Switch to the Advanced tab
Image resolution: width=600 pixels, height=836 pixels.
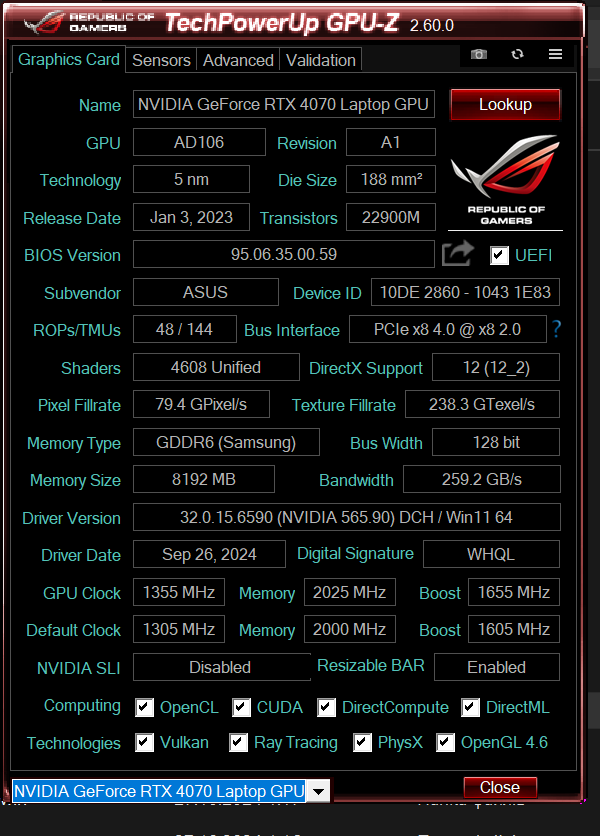coord(238,60)
